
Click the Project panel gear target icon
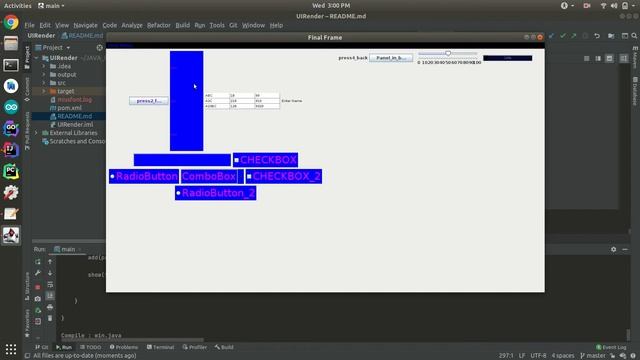pos(99,48)
